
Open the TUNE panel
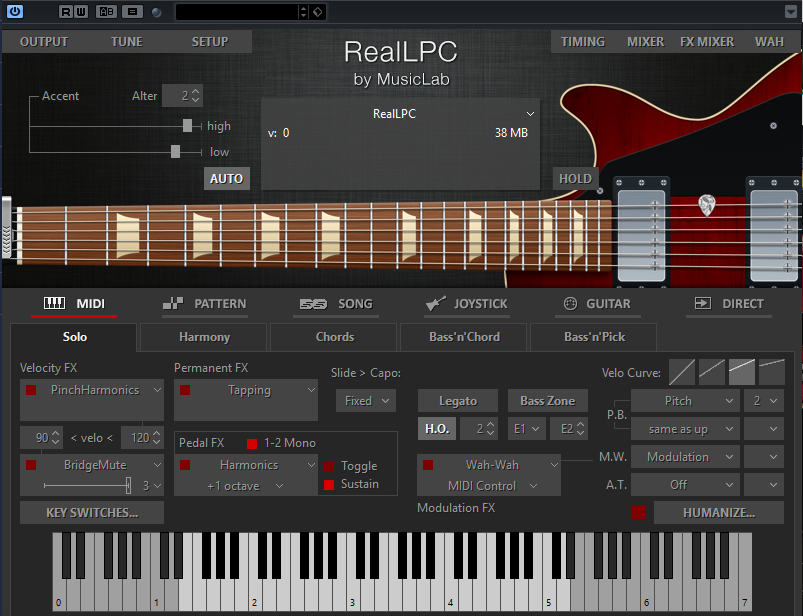tap(126, 42)
